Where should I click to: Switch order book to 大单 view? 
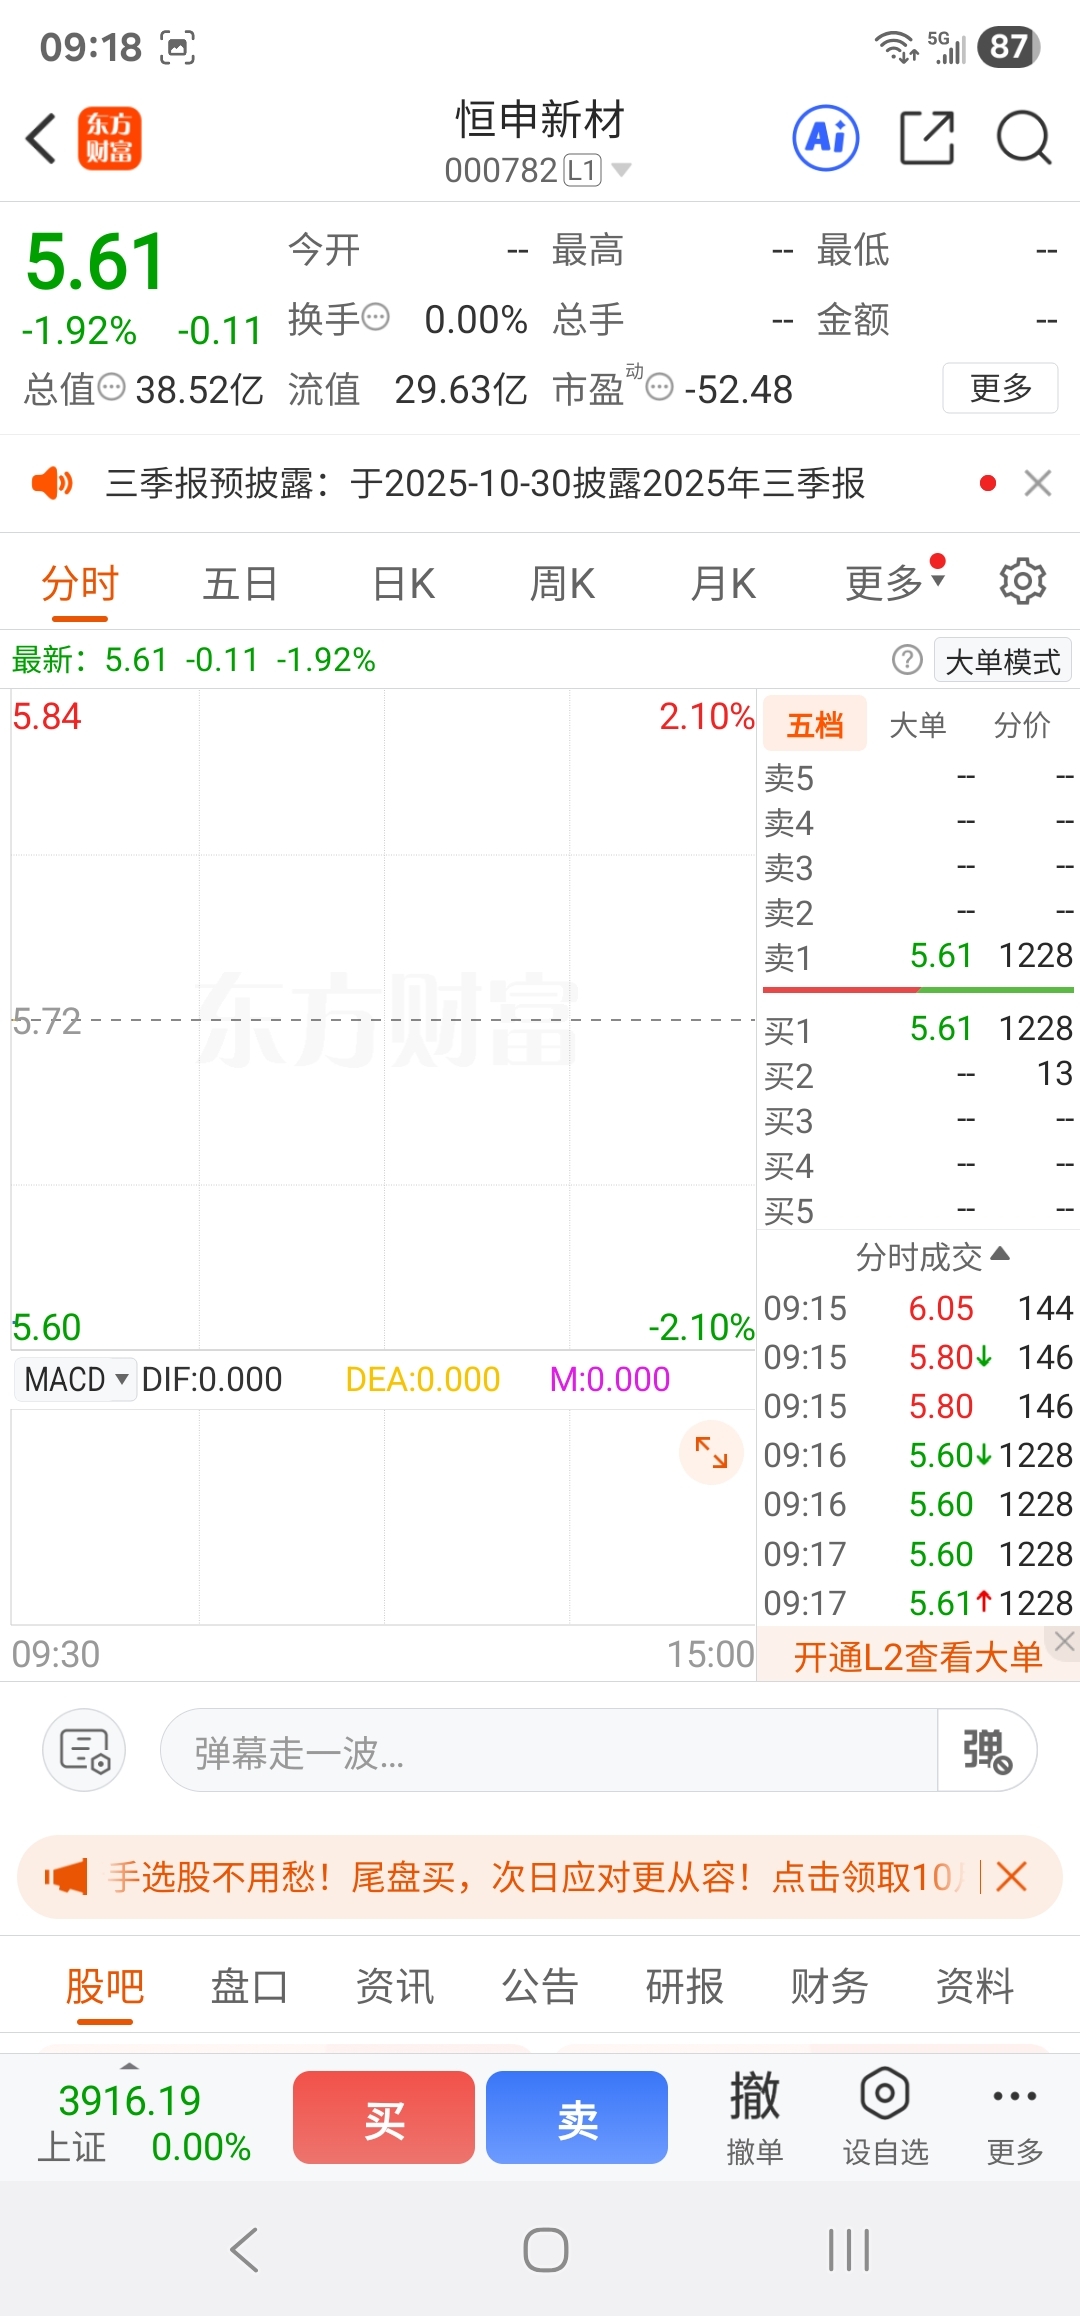coord(917,725)
